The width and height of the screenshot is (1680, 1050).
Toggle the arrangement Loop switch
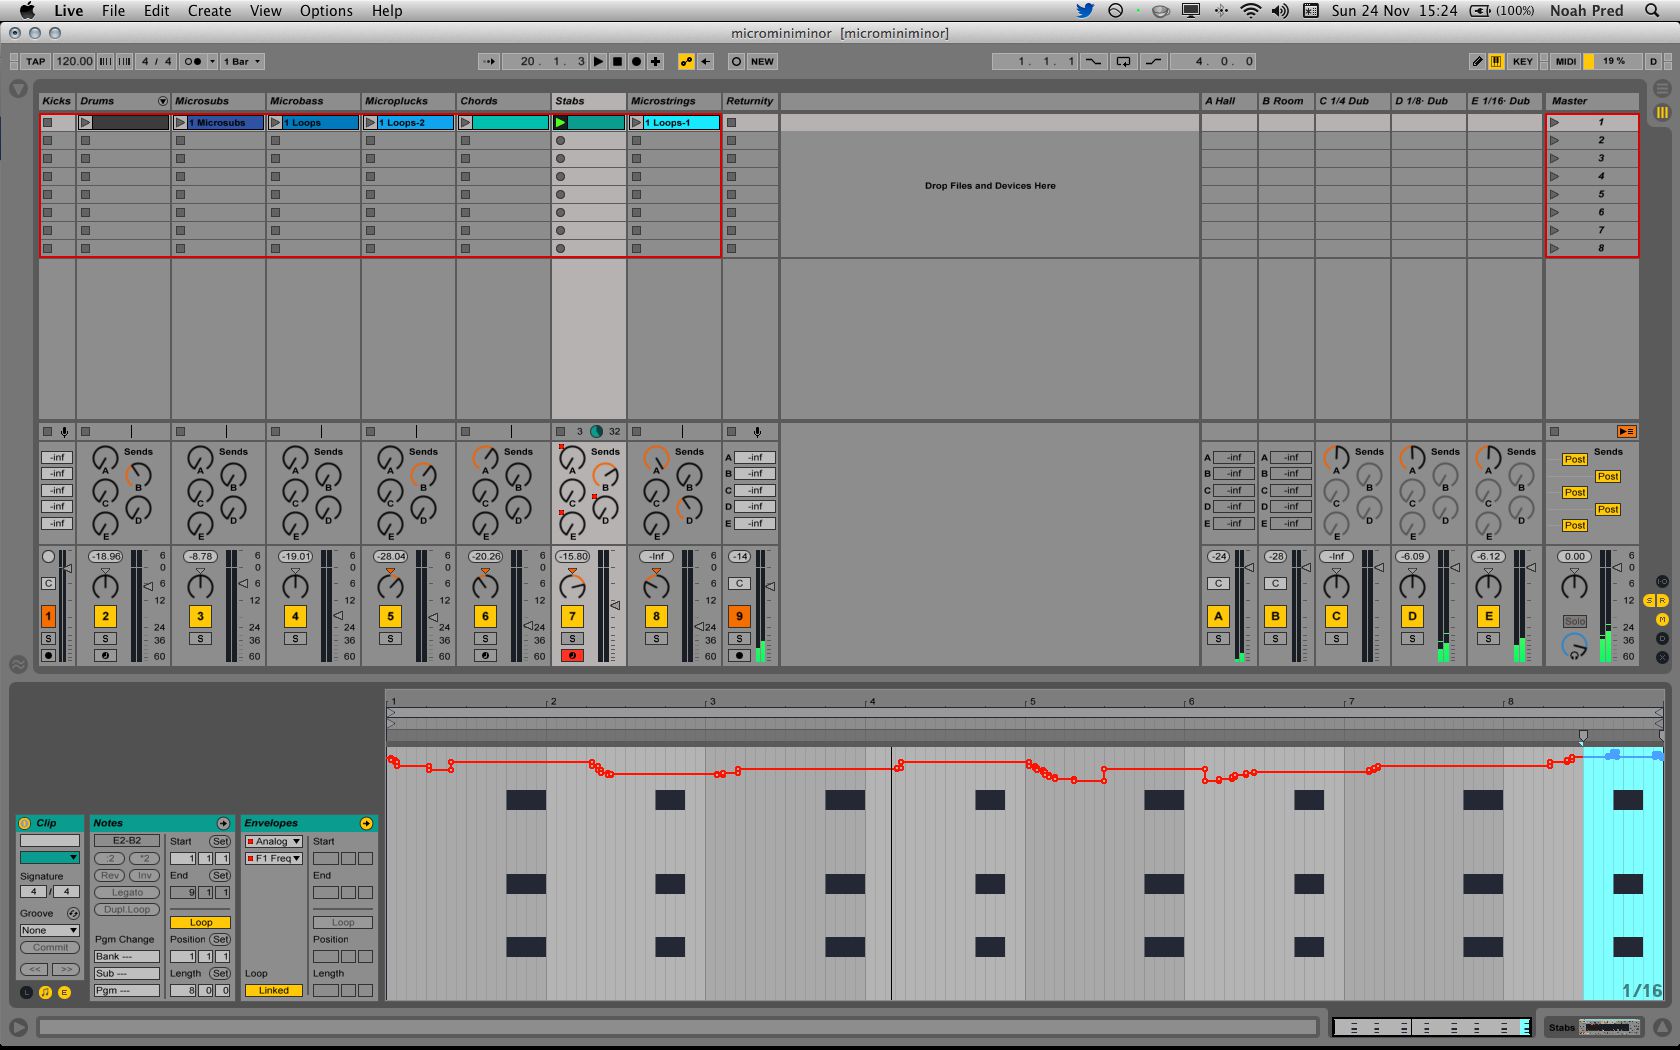(x=1123, y=61)
